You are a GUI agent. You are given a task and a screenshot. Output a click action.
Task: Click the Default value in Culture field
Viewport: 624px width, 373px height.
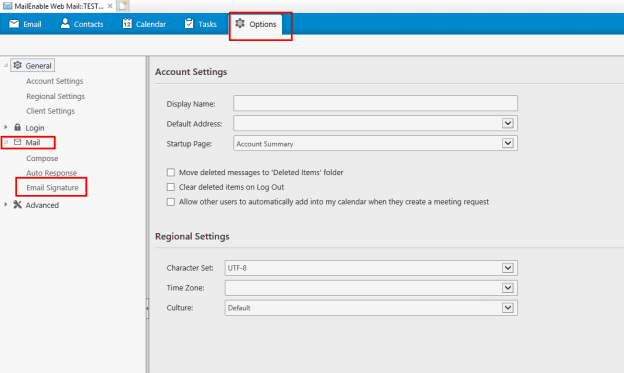point(239,308)
